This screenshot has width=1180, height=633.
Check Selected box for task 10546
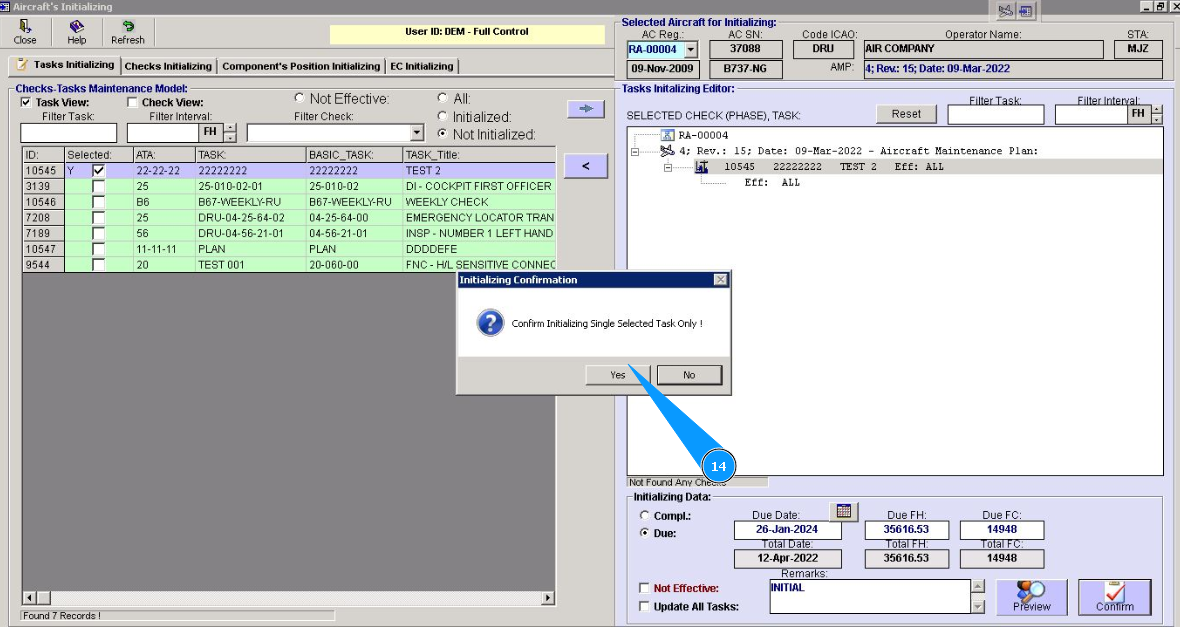pos(99,202)
